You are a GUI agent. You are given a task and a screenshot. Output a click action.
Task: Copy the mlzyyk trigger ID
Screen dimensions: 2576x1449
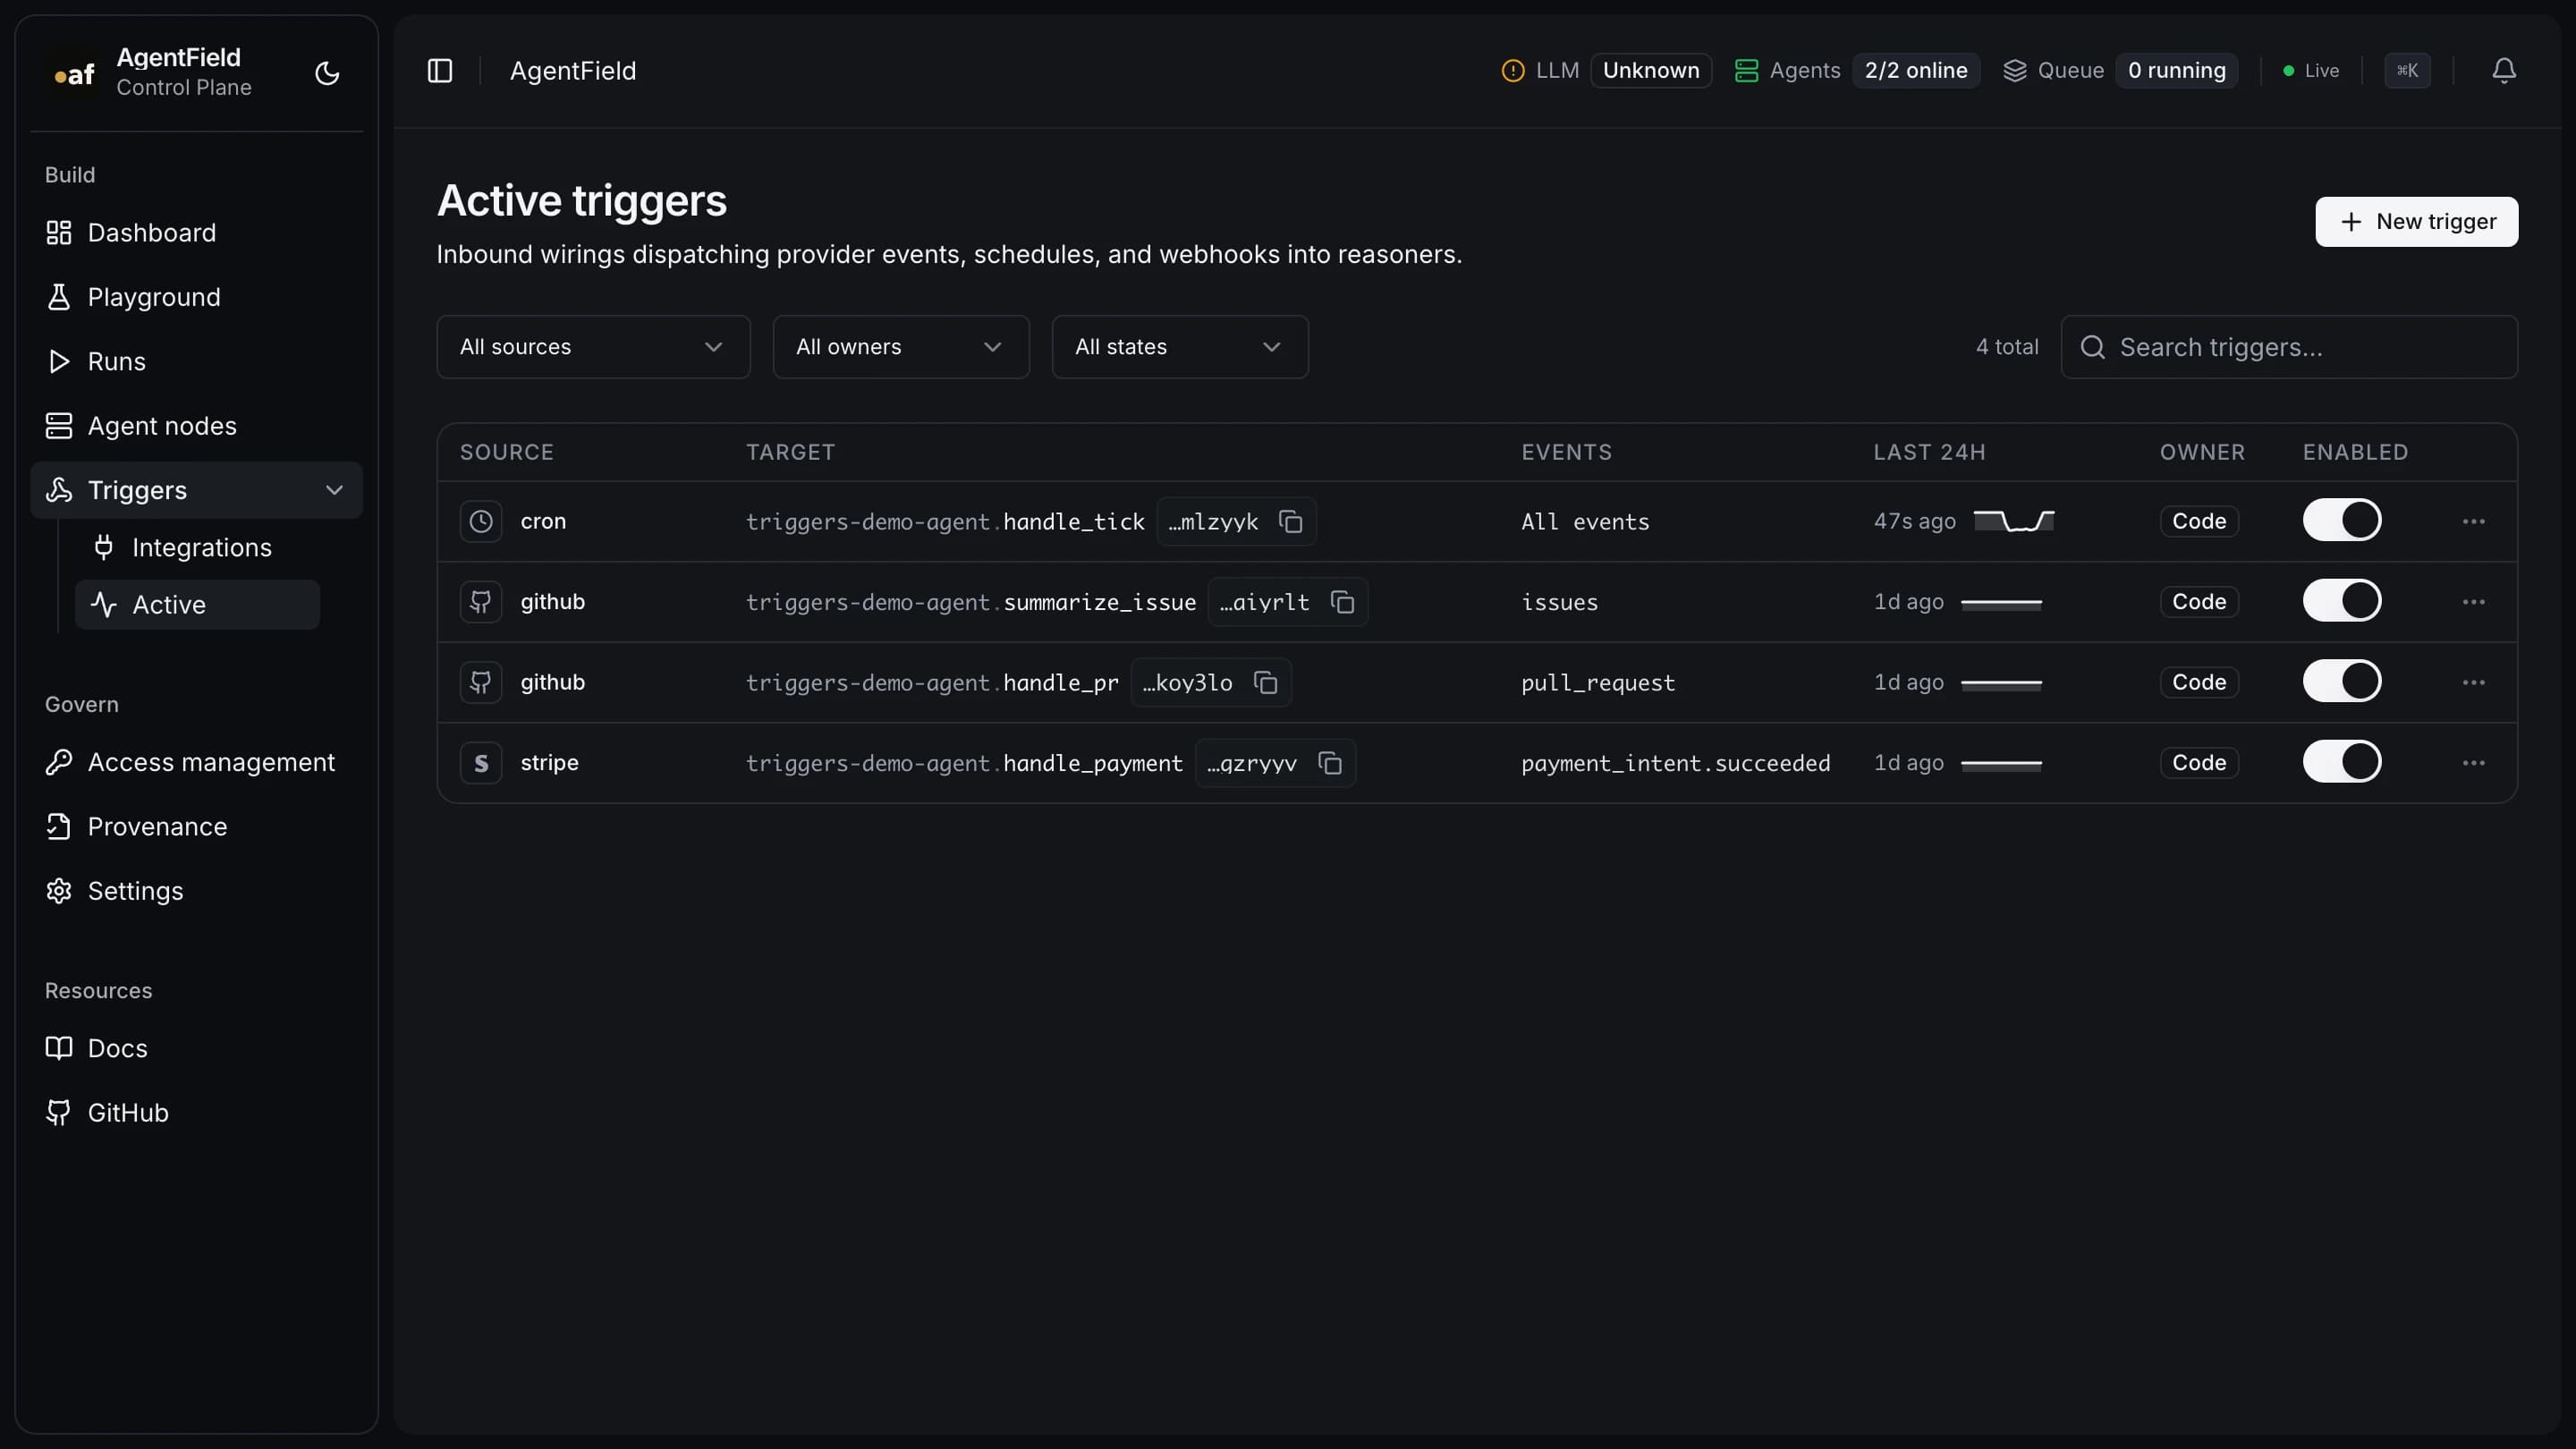[x=1291, y=521]
